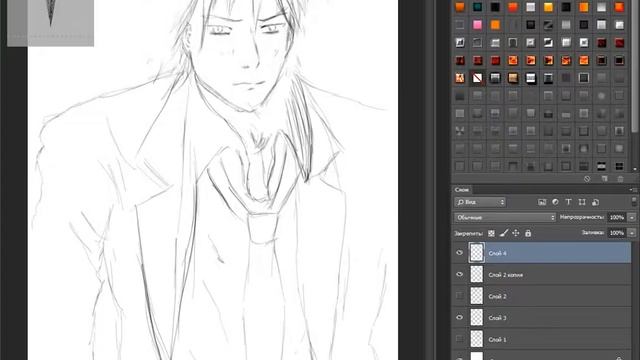
Task: Lock image pixels brush icon
Action: (x=504, y=233)
